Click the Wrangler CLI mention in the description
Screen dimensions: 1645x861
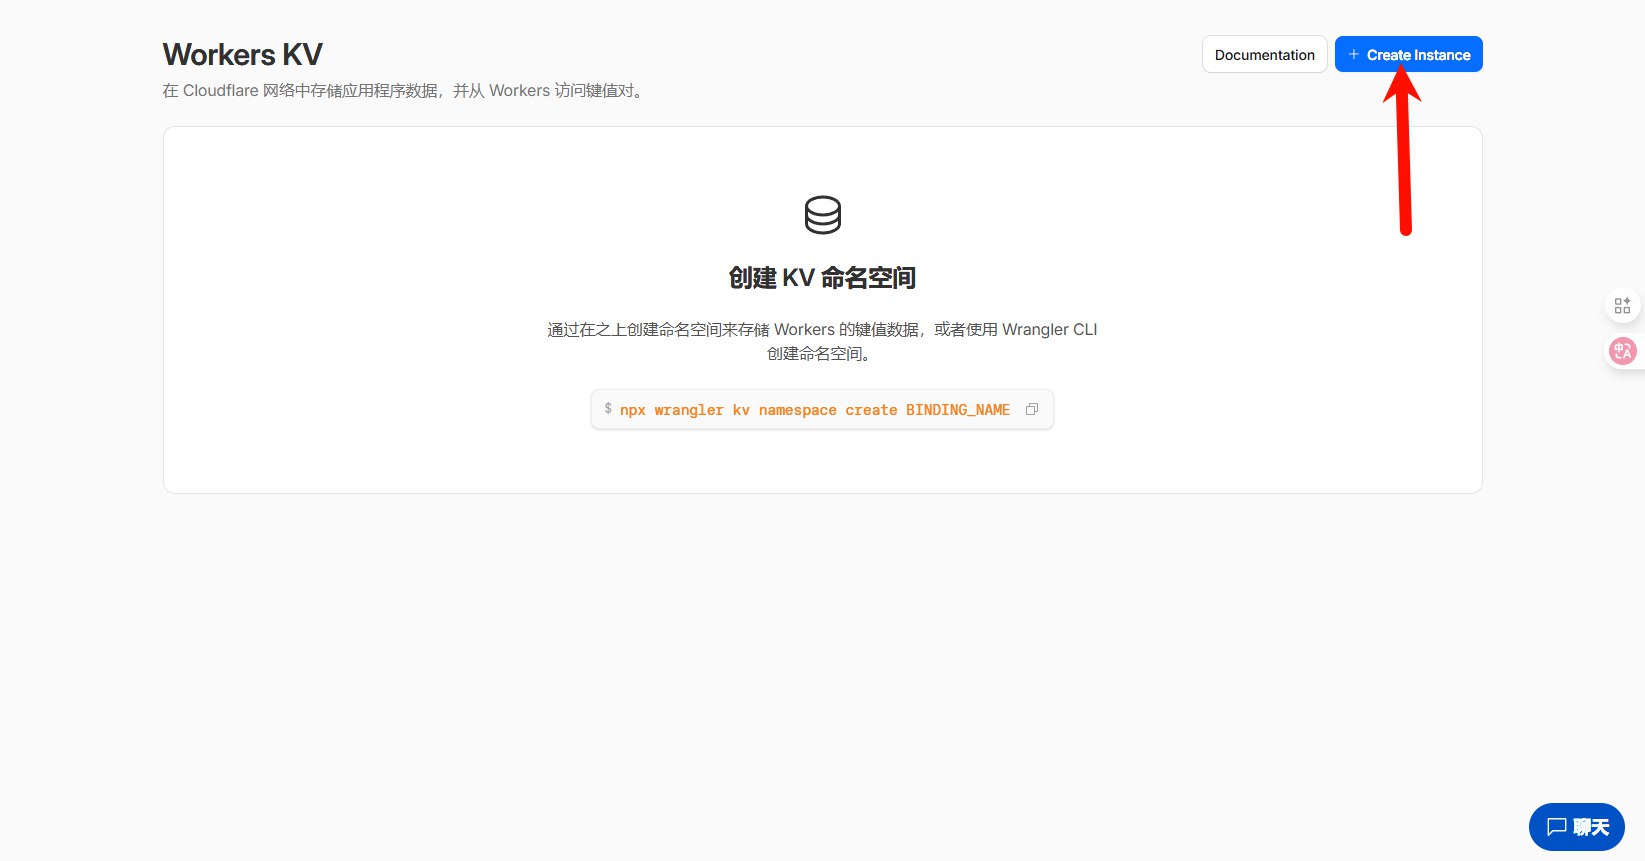point(1049,330)
